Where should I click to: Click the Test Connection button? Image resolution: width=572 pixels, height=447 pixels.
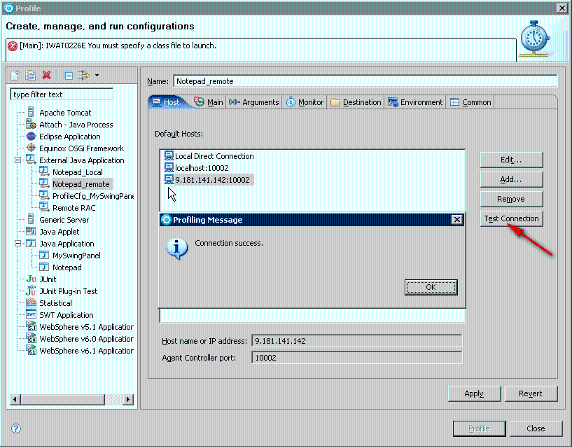[511, 219]
